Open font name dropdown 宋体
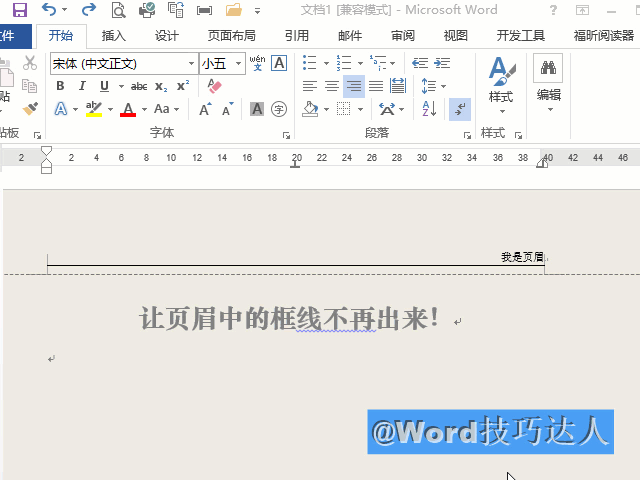 click(191, 64)
